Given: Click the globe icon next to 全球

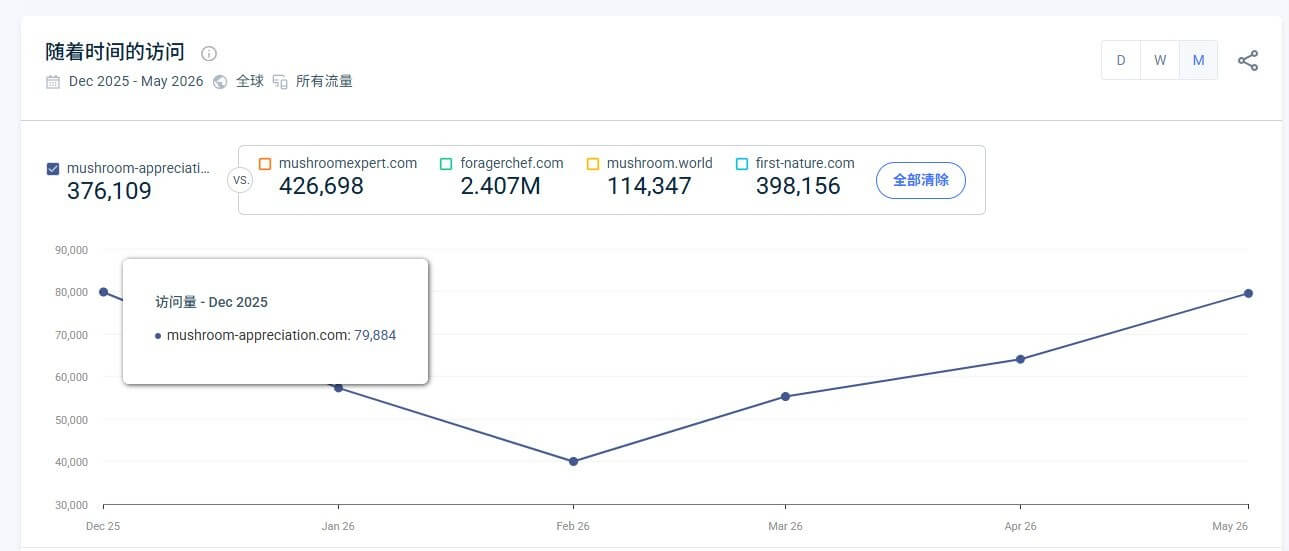Looking at the screenshot, I should point(220,82).
